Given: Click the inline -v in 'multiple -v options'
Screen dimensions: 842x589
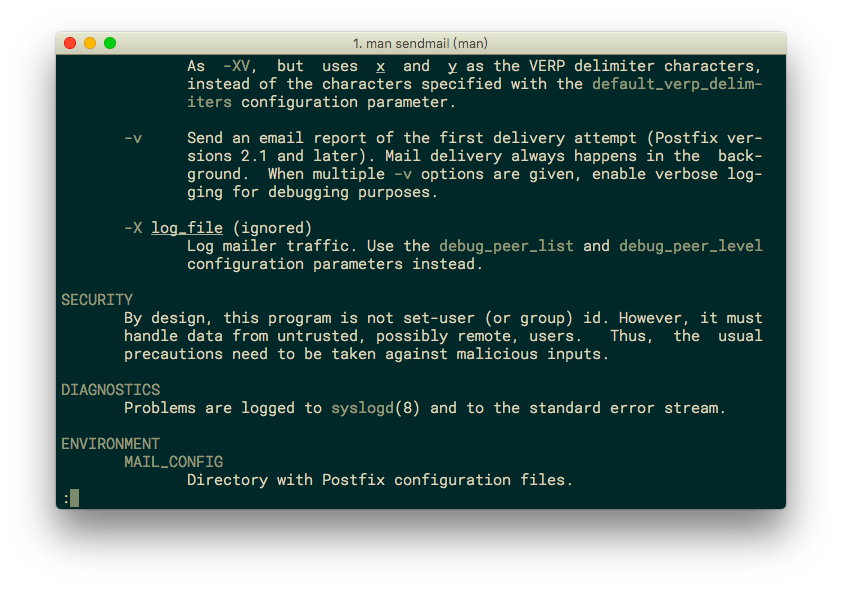Looking at the screenshot, I should click(403, 174).
